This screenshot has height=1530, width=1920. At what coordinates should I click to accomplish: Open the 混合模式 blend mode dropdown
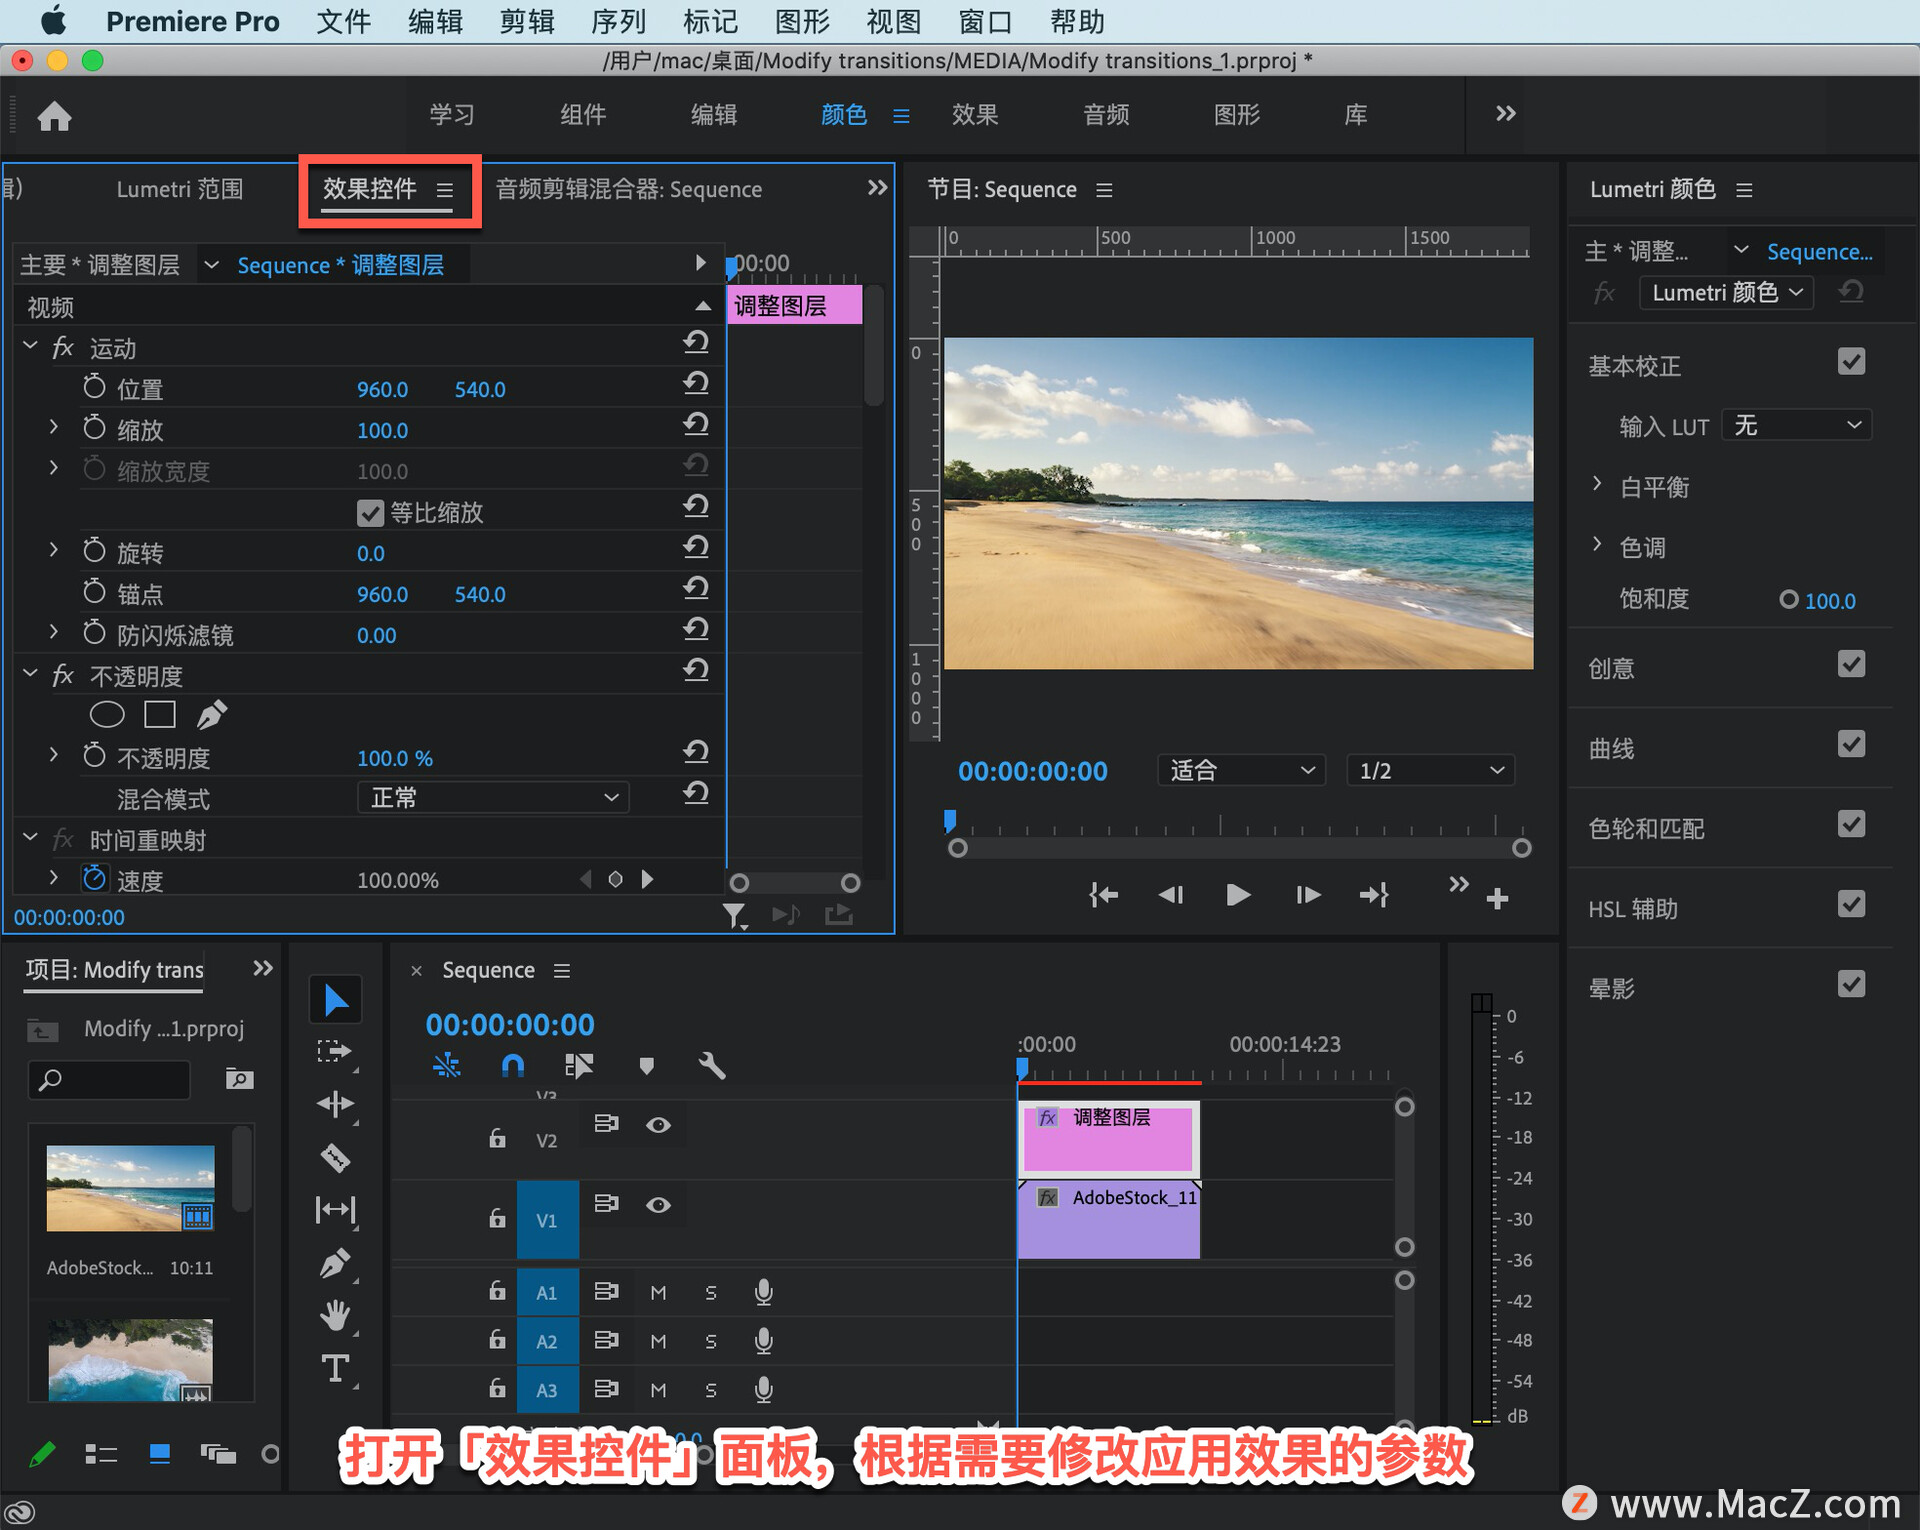[x=493, y=798]
